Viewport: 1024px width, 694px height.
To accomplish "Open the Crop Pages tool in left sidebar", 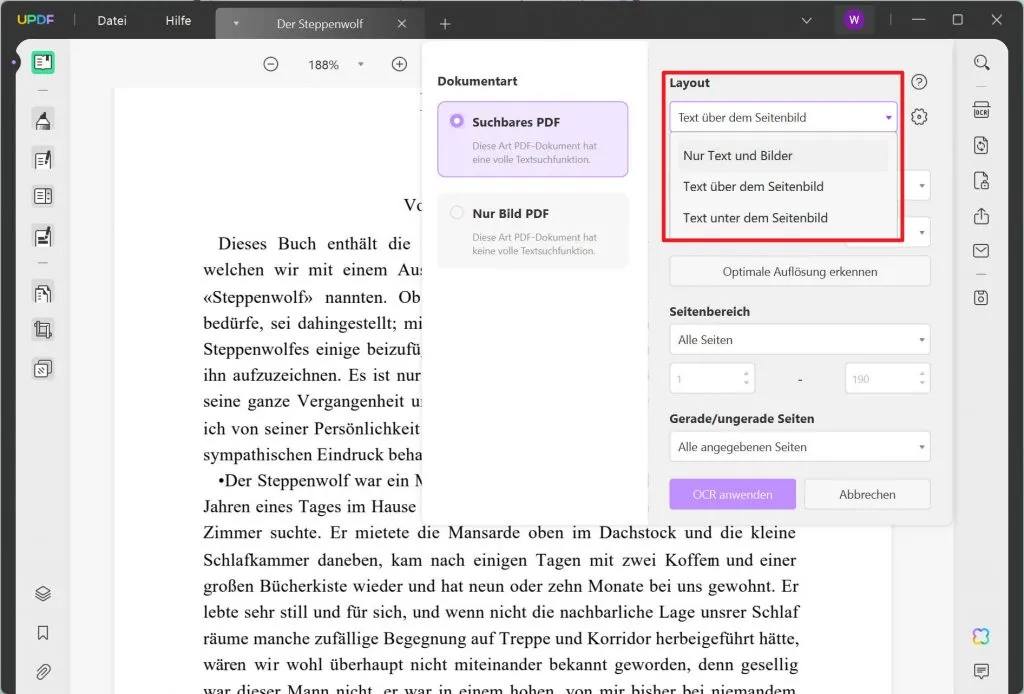I will [x=42, y=330].
